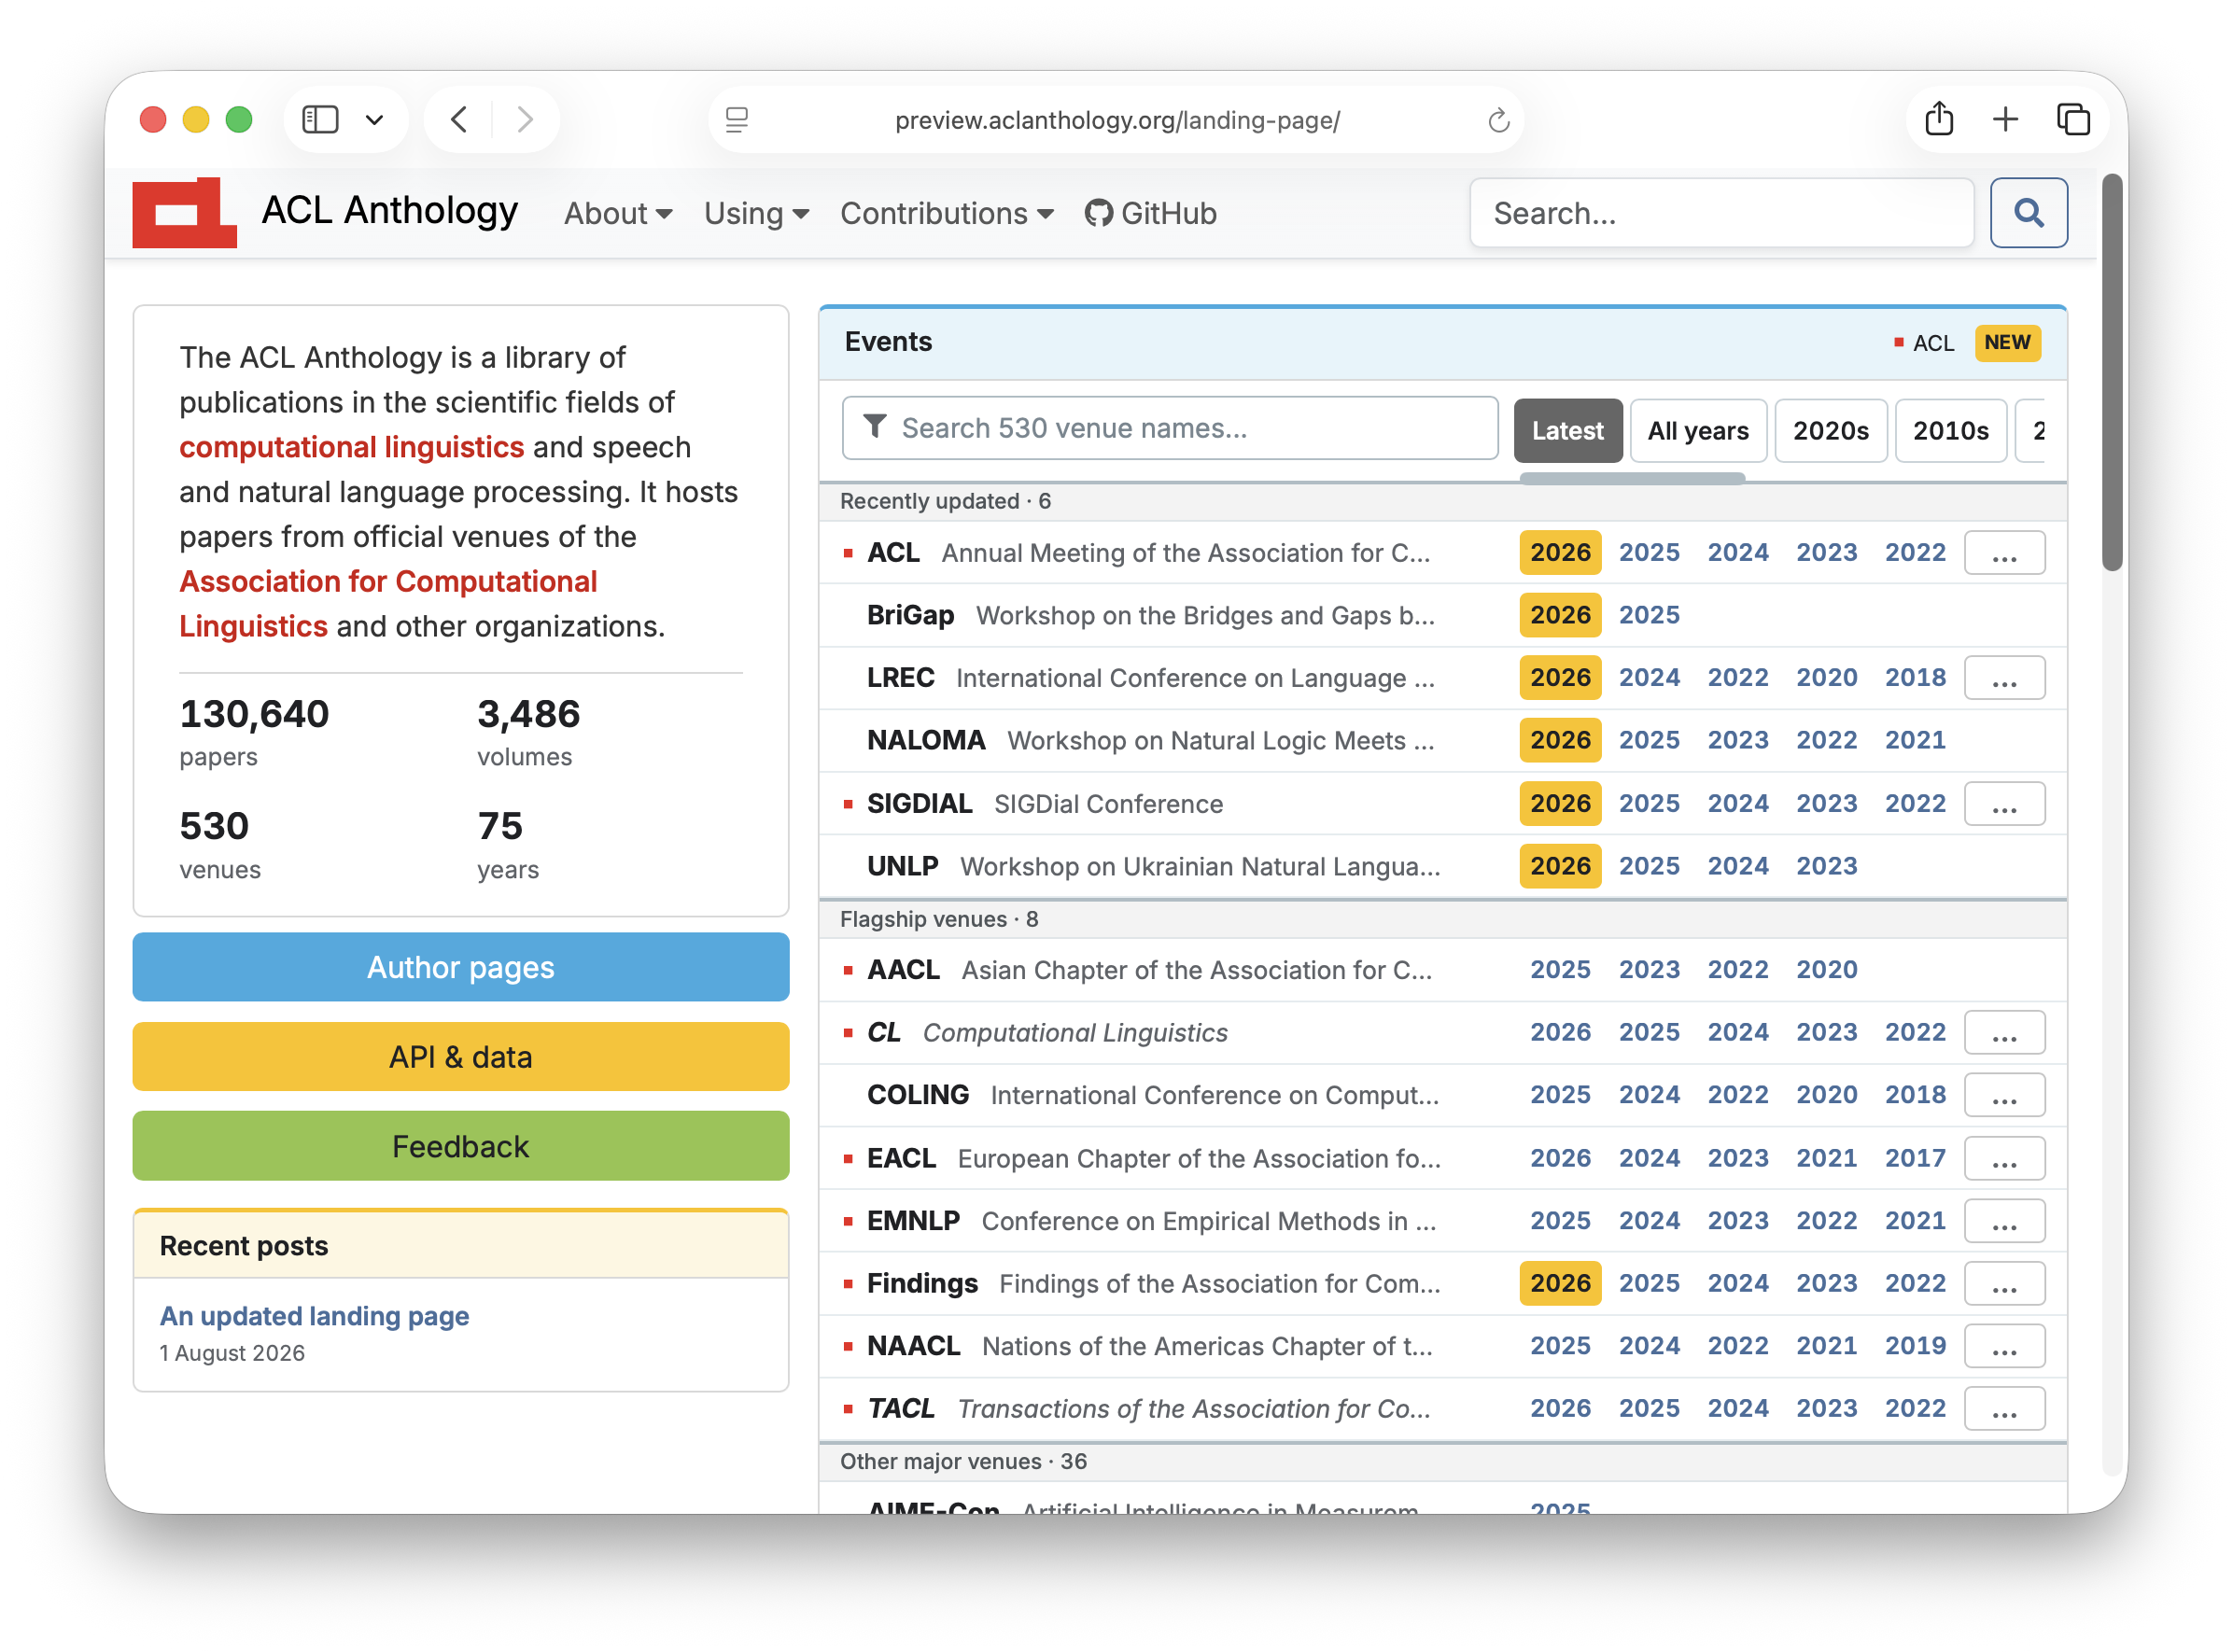Expand more years for the CL row
2233x1652 pixels.
point(2003,1033)
